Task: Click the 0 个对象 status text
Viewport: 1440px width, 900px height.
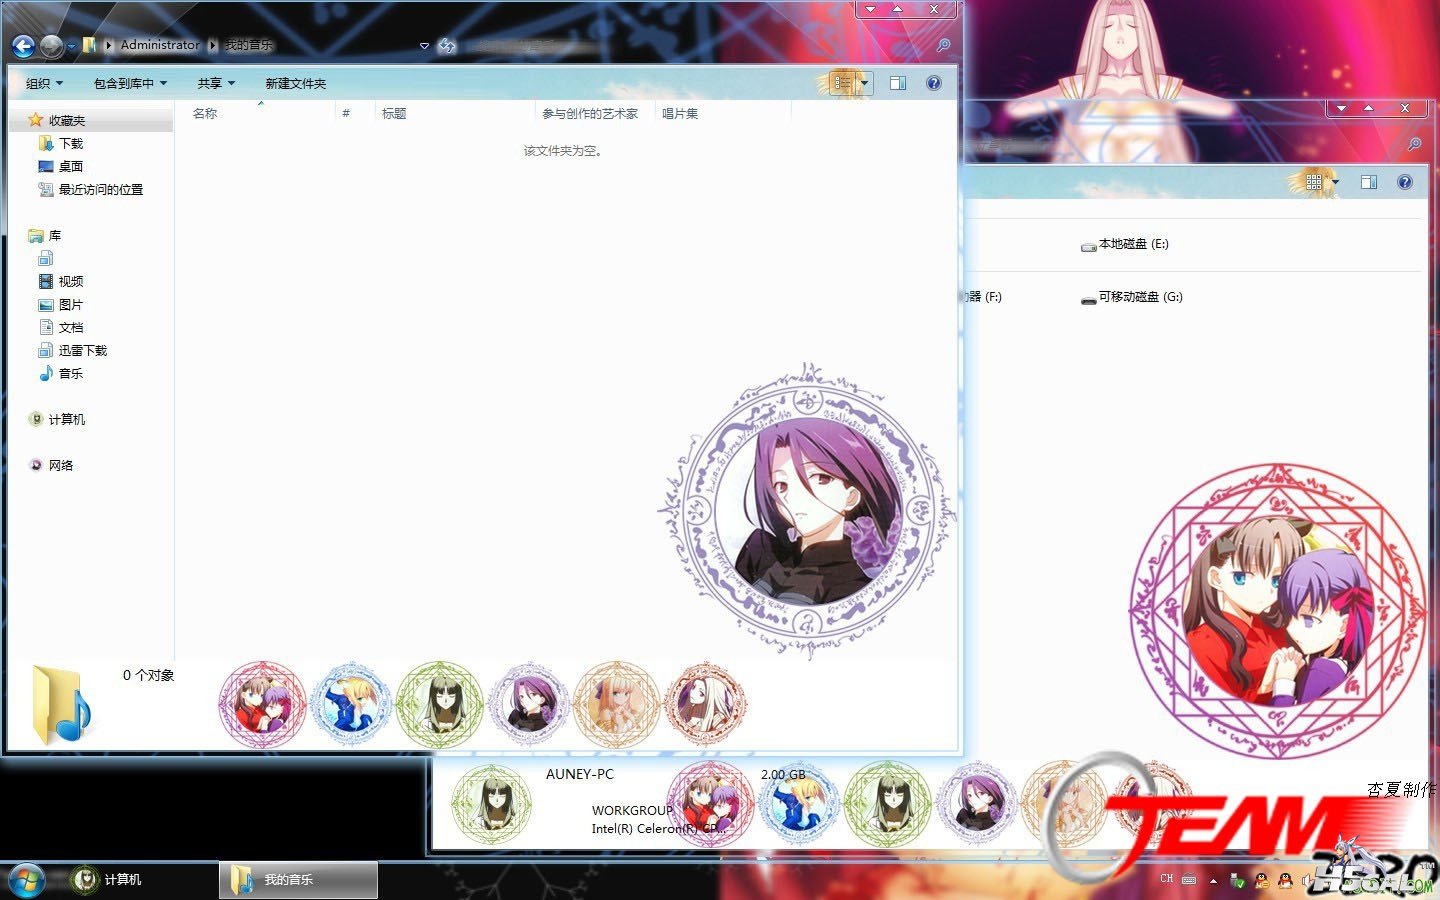Action: pyautogui.click(x=149, y=676)
